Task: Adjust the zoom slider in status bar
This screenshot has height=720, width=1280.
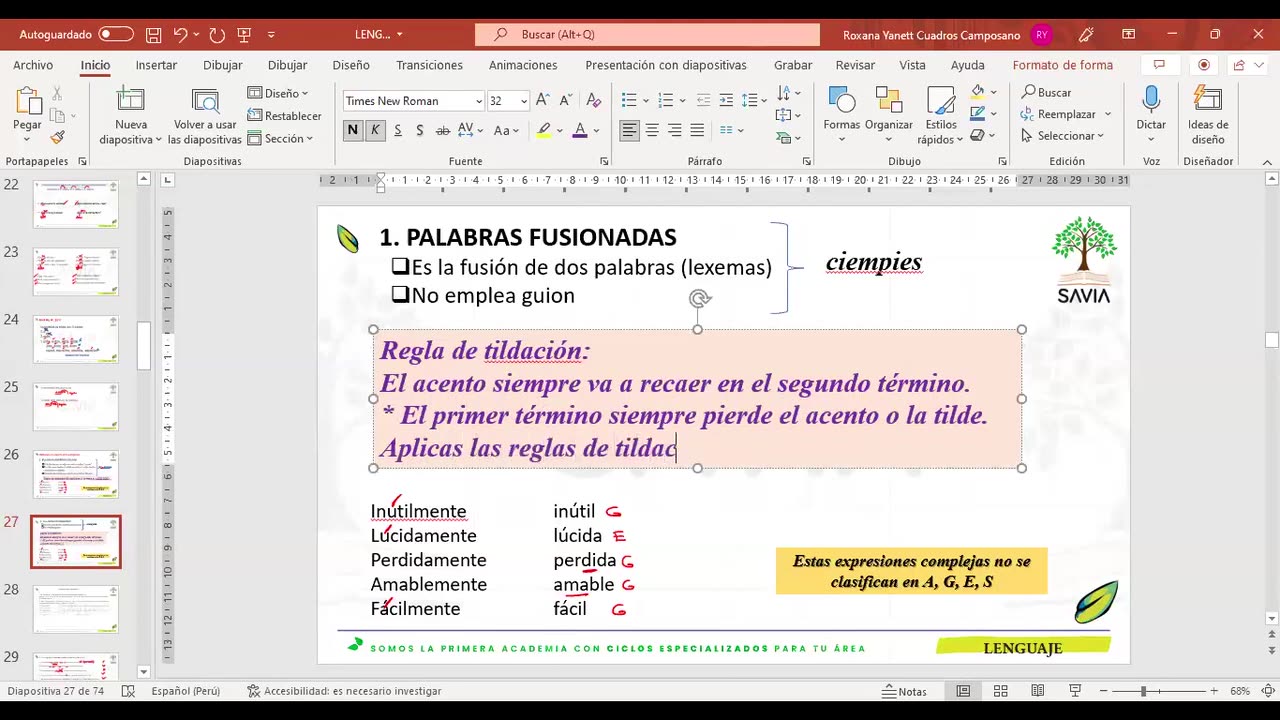Action: pyautogui.click(x=1144, y=691)
